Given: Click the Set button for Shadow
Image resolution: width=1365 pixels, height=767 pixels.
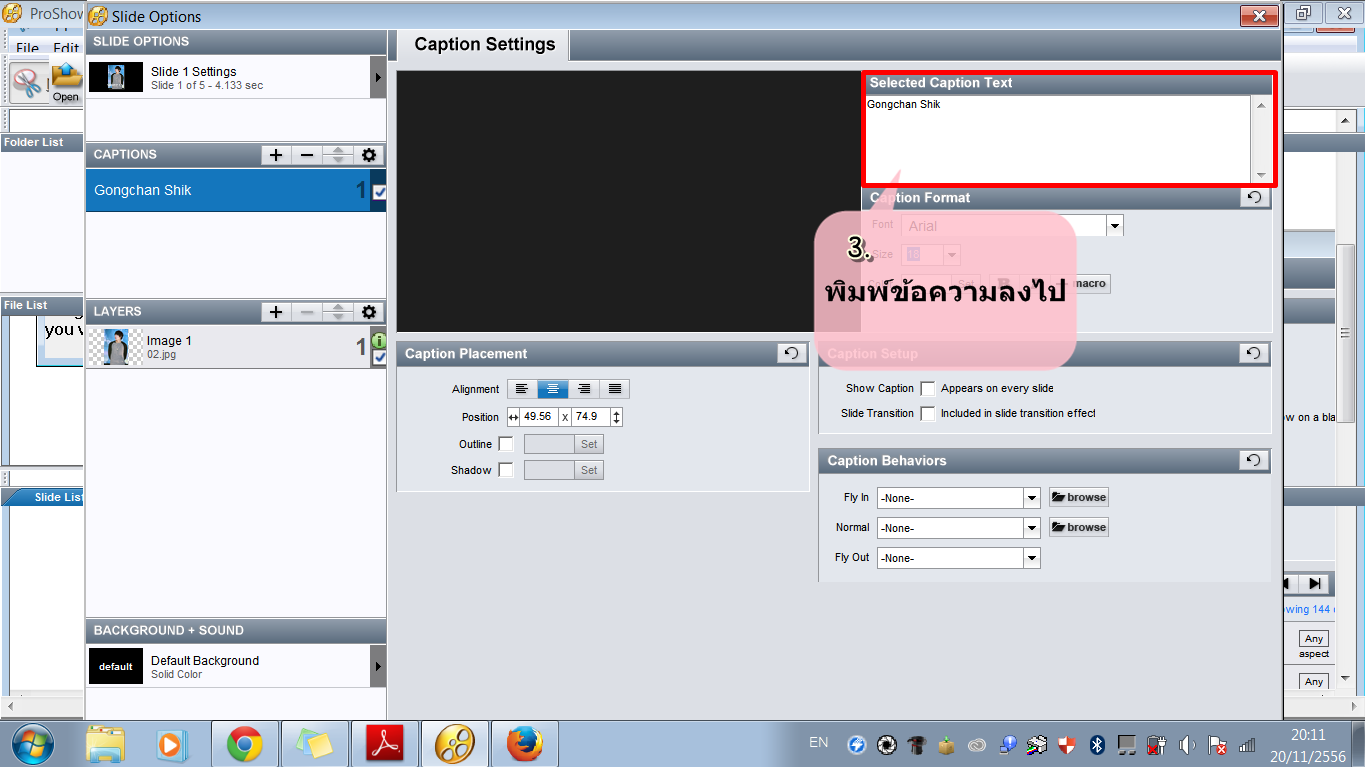Looking at the screenshot, I should tap(589, 470).
